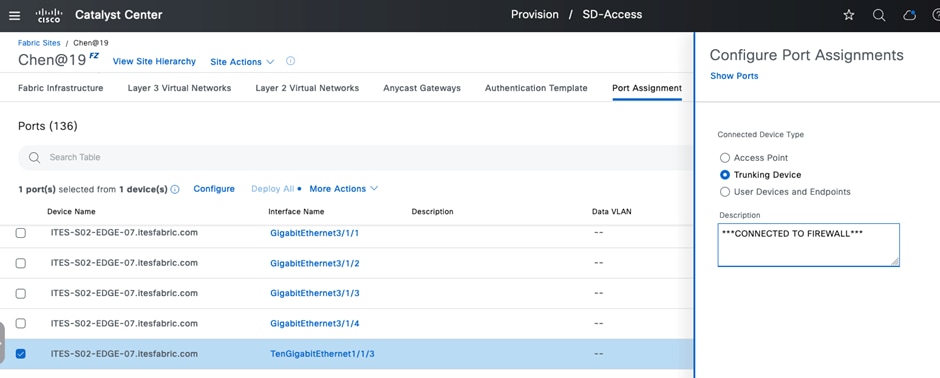
Task: Expand the More Actions dropdown
Action: click(344, 189)
